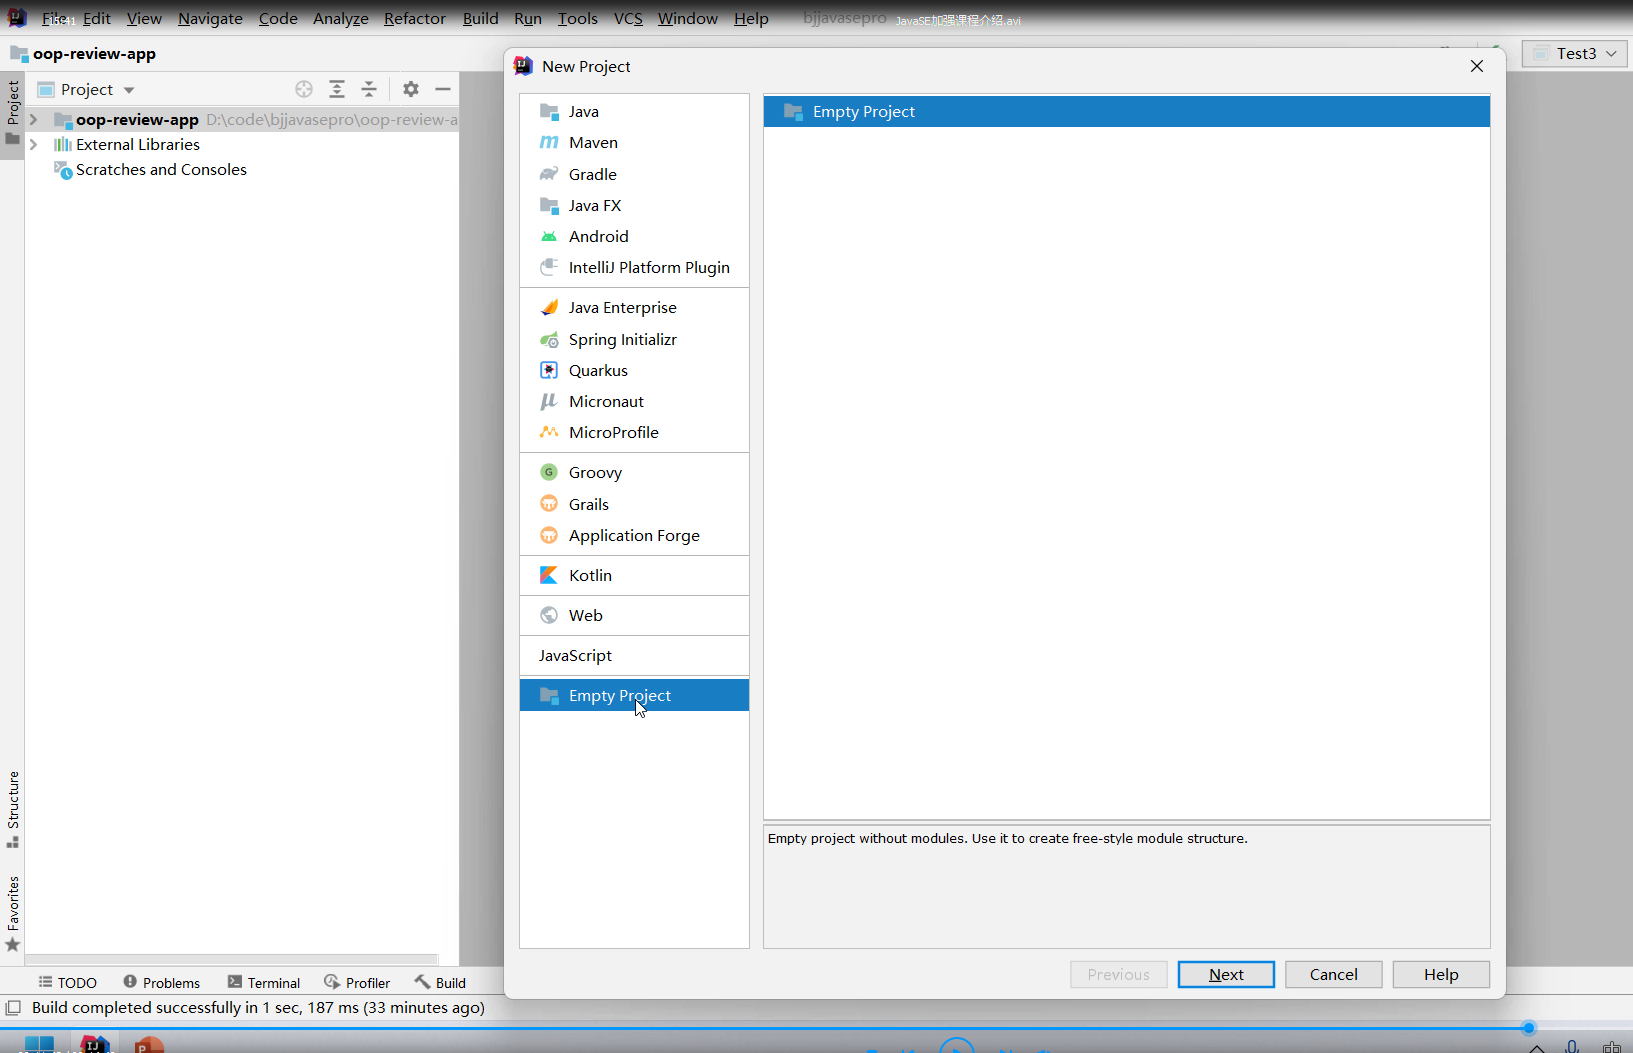
Task: Click the Expand All icon in Project panel
Action: [x=337, y=89]
